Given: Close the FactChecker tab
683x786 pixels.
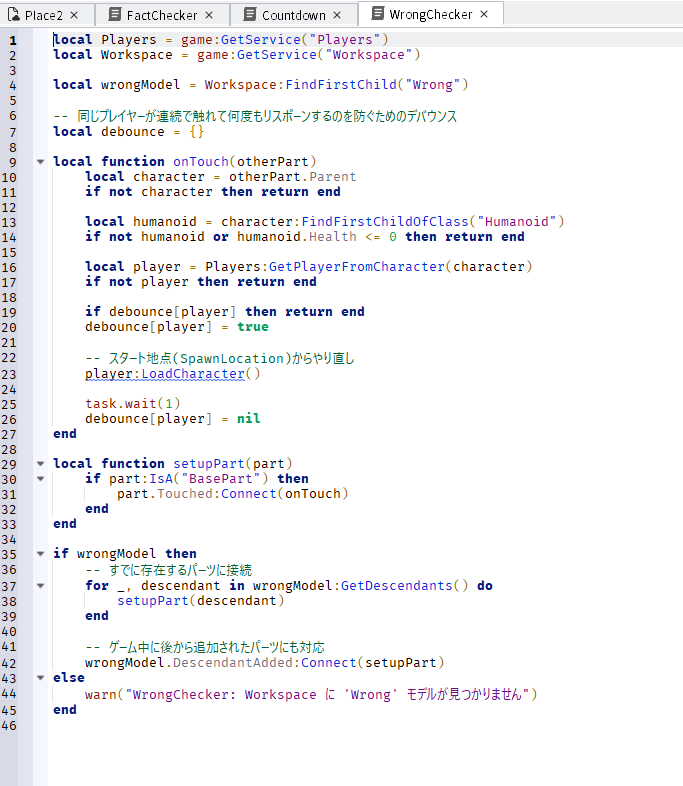Looking at the screenshot, I should pyautogui.click(x=209, y=15).
